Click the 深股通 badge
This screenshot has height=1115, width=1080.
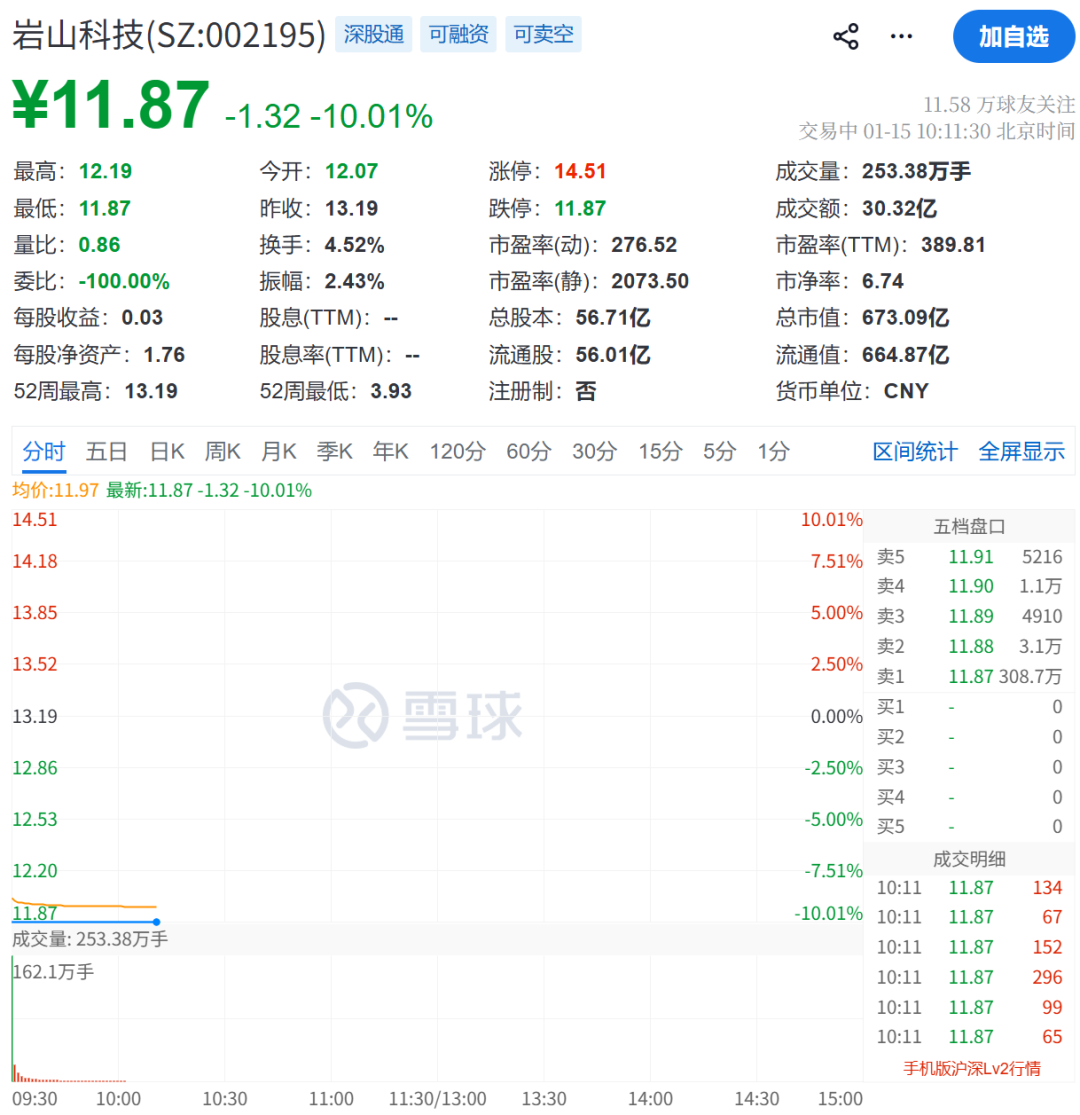tap(373, 34)
